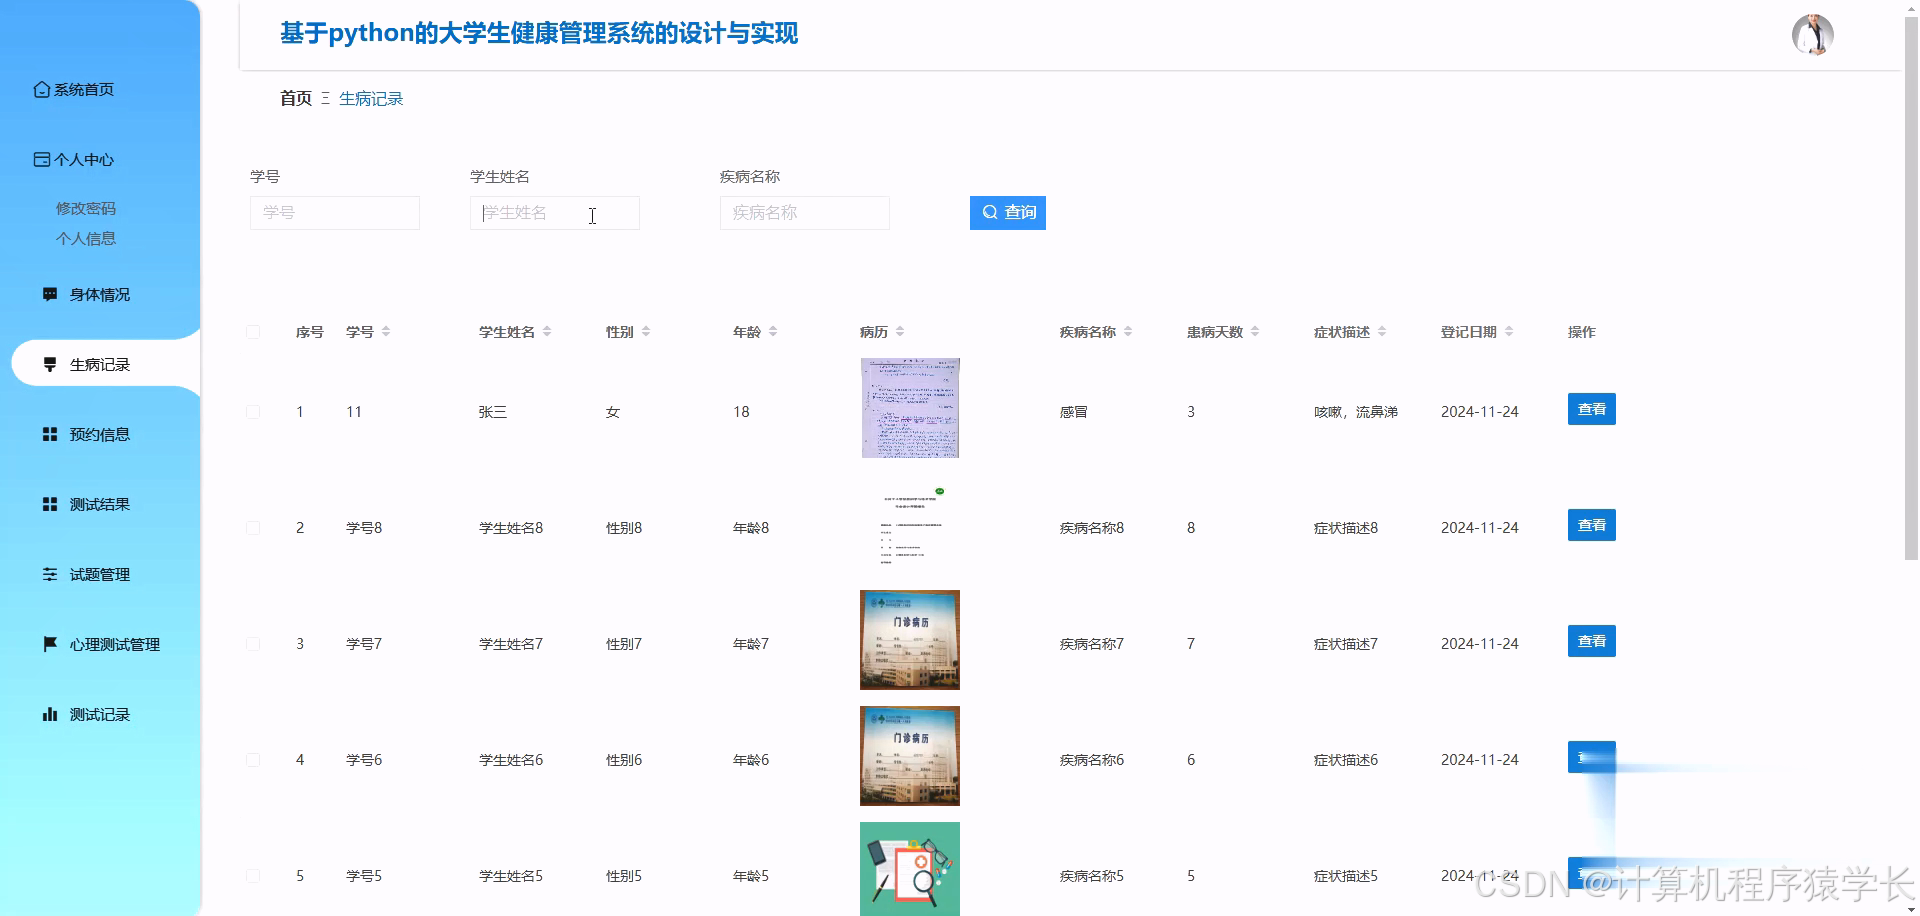Click the page title about python大学生健康管理系统

click(x=539, y=34)
